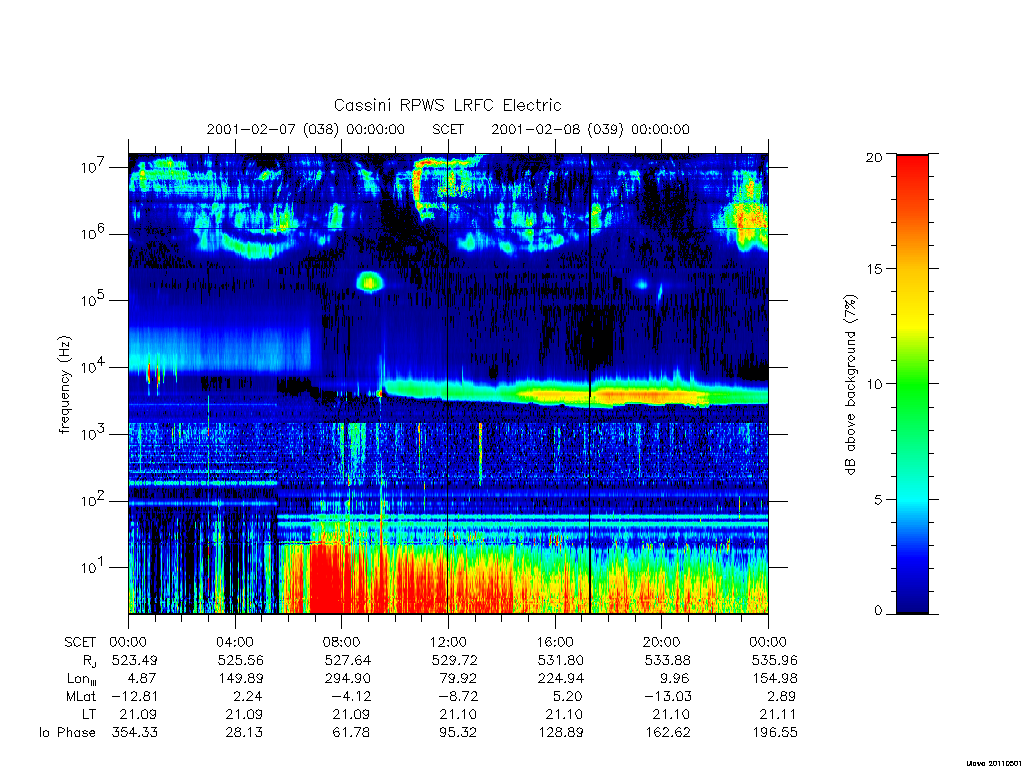The image size is (1024, 768).
Task: Click start date '2001-02-07 (038) 00:00:00'
Action: click(306, 129)
